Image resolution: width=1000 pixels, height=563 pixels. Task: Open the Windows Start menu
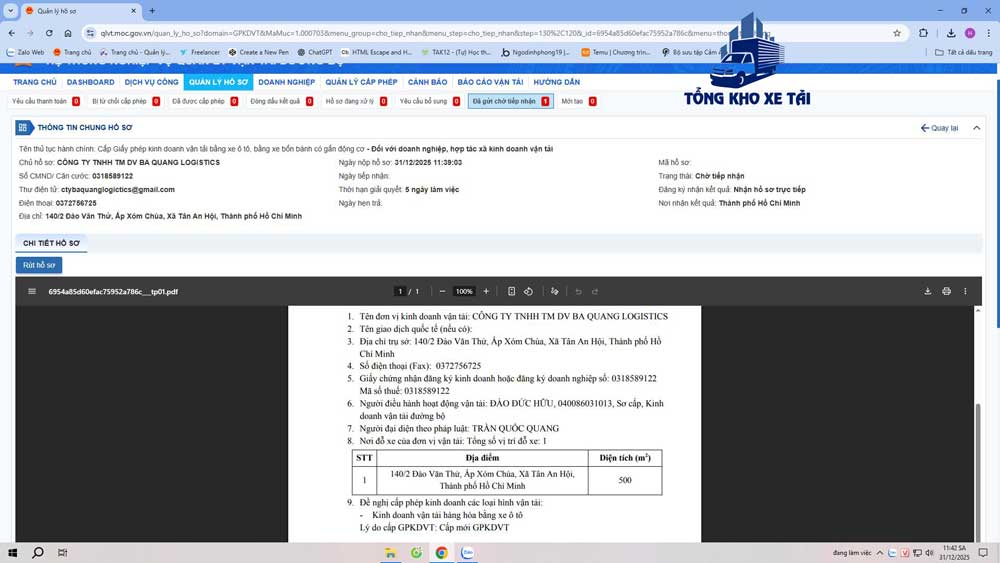(x=13, y=553)
